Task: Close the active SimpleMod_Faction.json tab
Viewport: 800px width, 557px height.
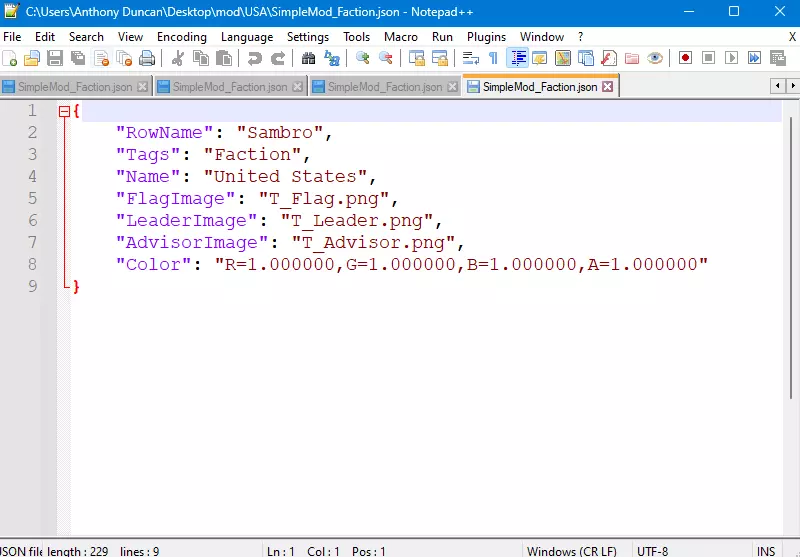Action: click(x=607, y=87)
